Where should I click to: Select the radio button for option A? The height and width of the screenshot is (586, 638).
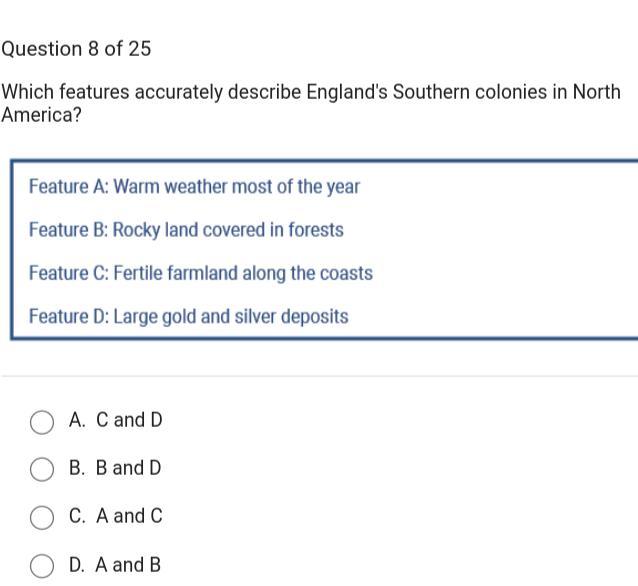[42, 422]
